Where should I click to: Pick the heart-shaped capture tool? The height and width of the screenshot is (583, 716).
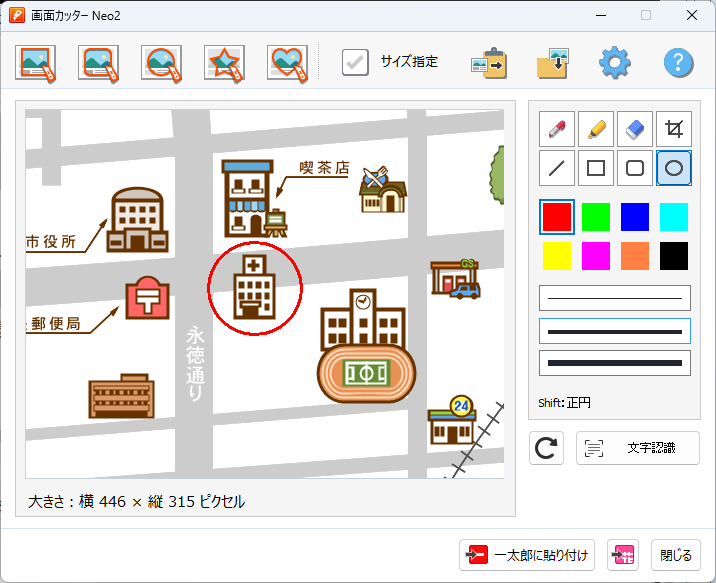pos(287,63)
